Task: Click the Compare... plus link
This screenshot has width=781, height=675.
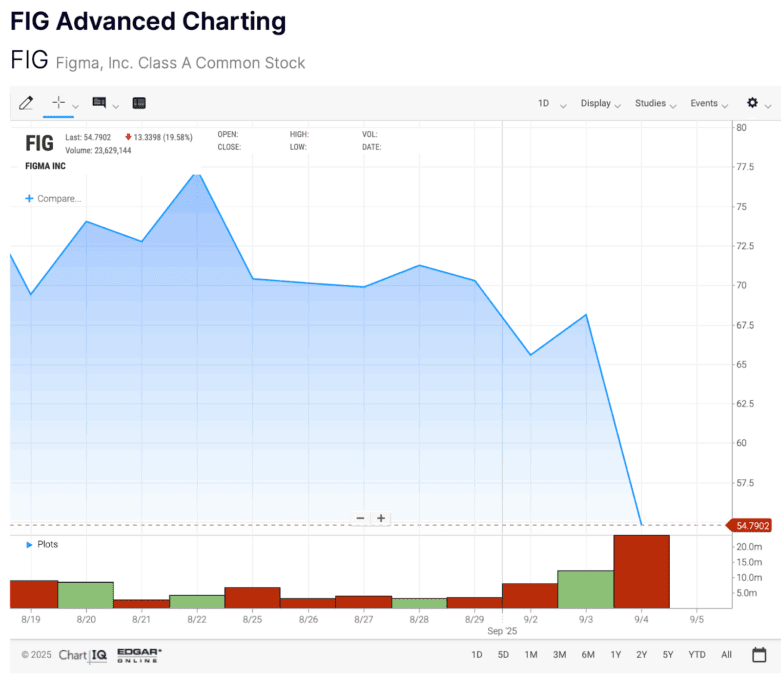Action: [53, 198]
